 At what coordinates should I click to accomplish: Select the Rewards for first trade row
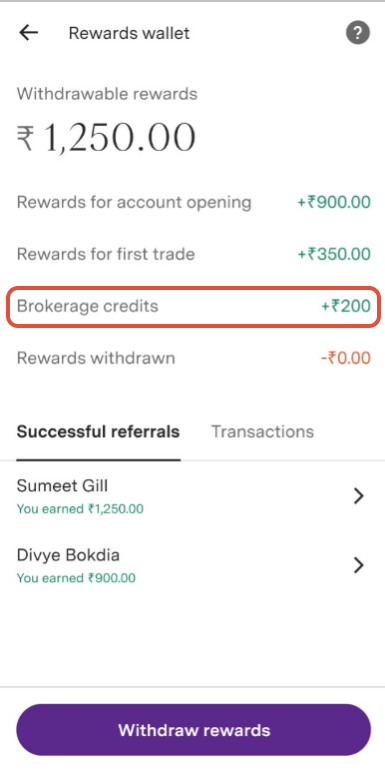(193, 254)
